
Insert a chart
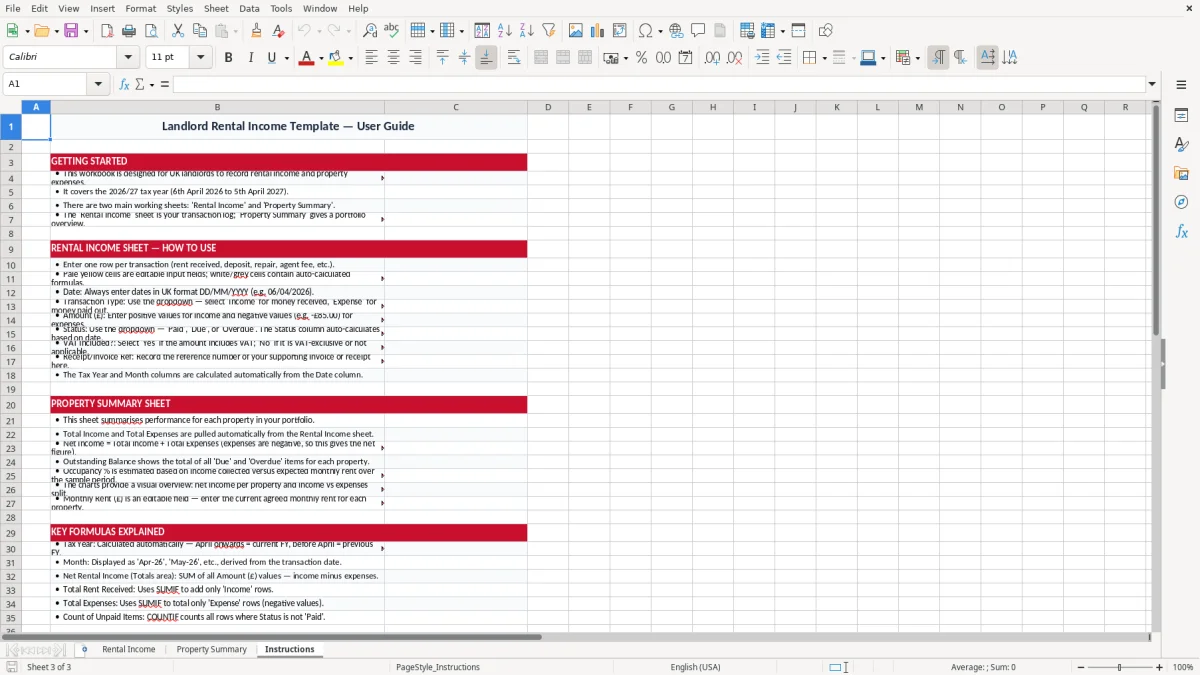coord(598,31)
